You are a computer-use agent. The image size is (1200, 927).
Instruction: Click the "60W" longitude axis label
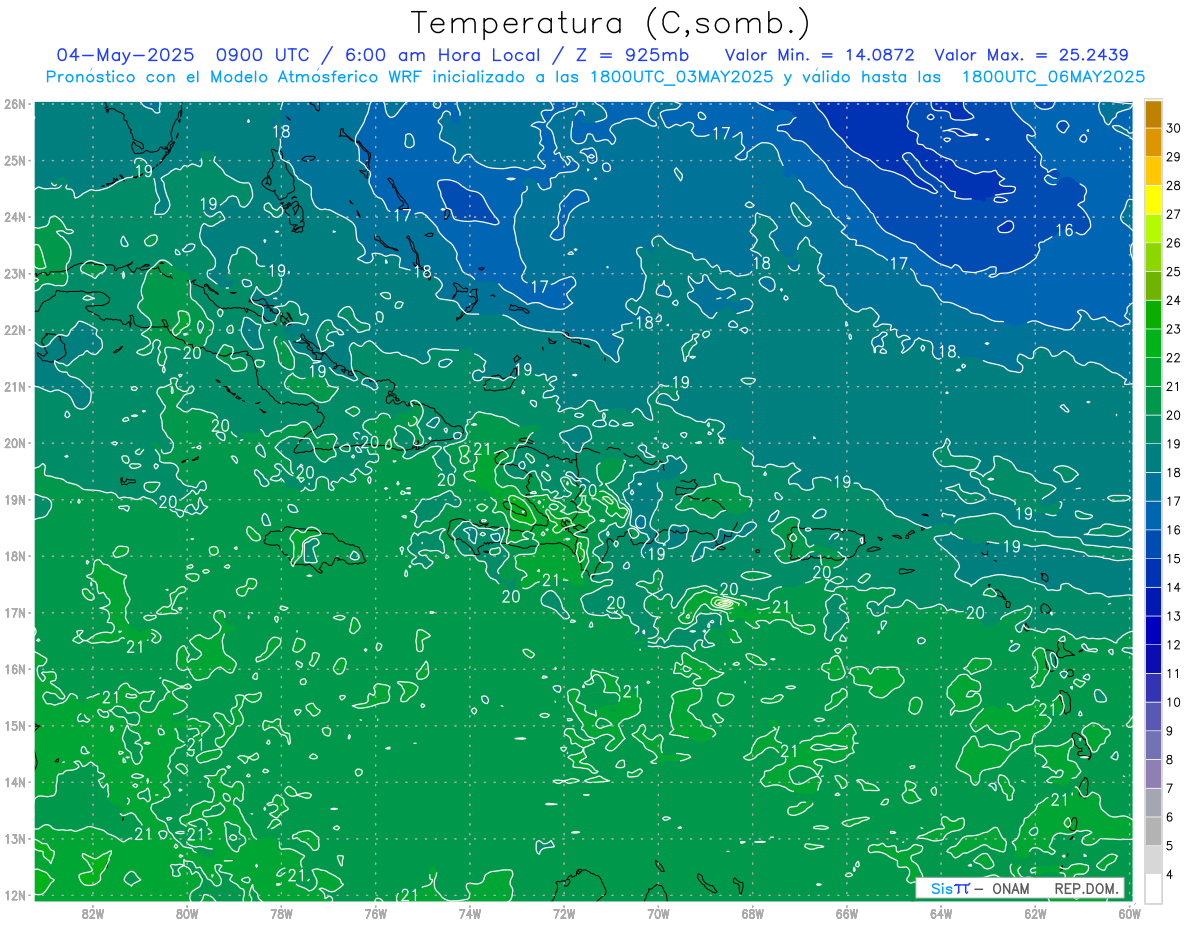[x=1128, y=913]
